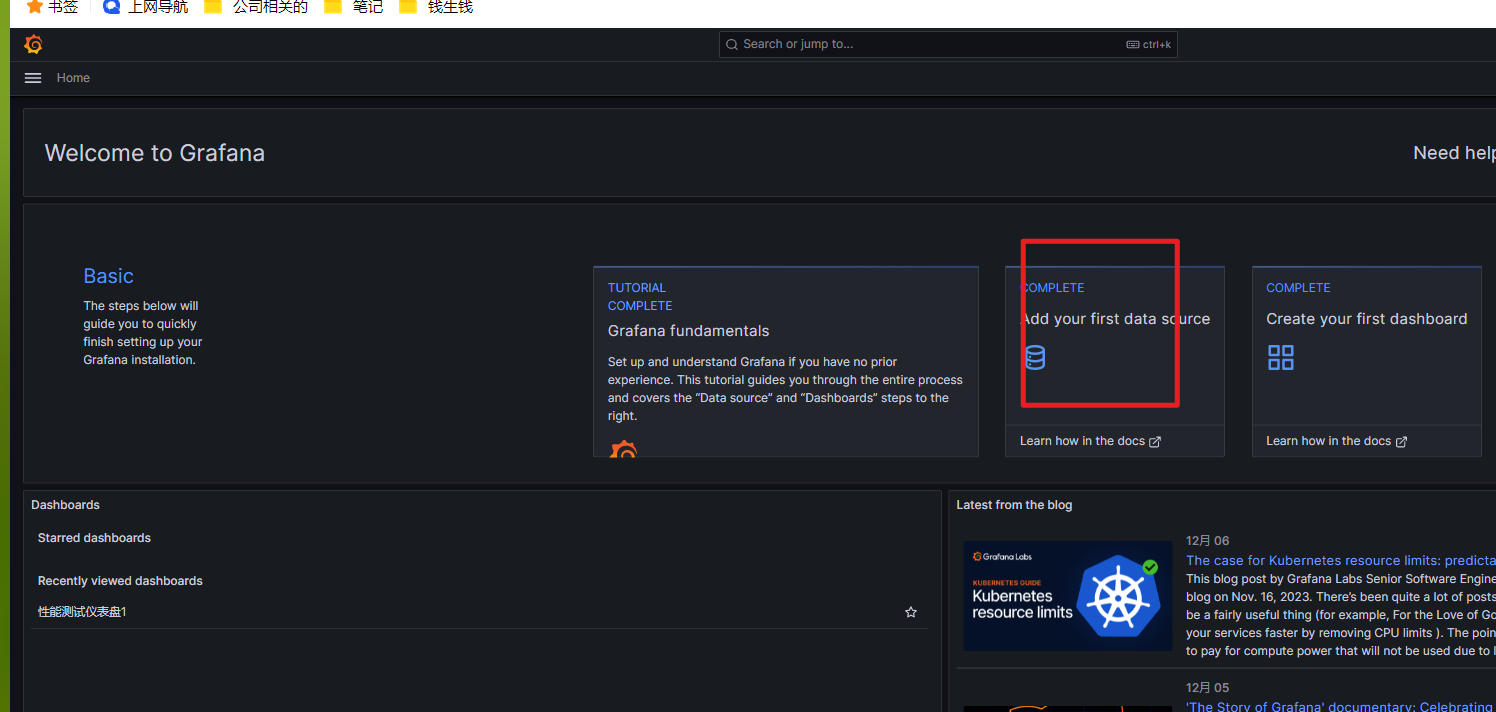
Task: Click external link icon under dashboard card
Action: 1401,442
